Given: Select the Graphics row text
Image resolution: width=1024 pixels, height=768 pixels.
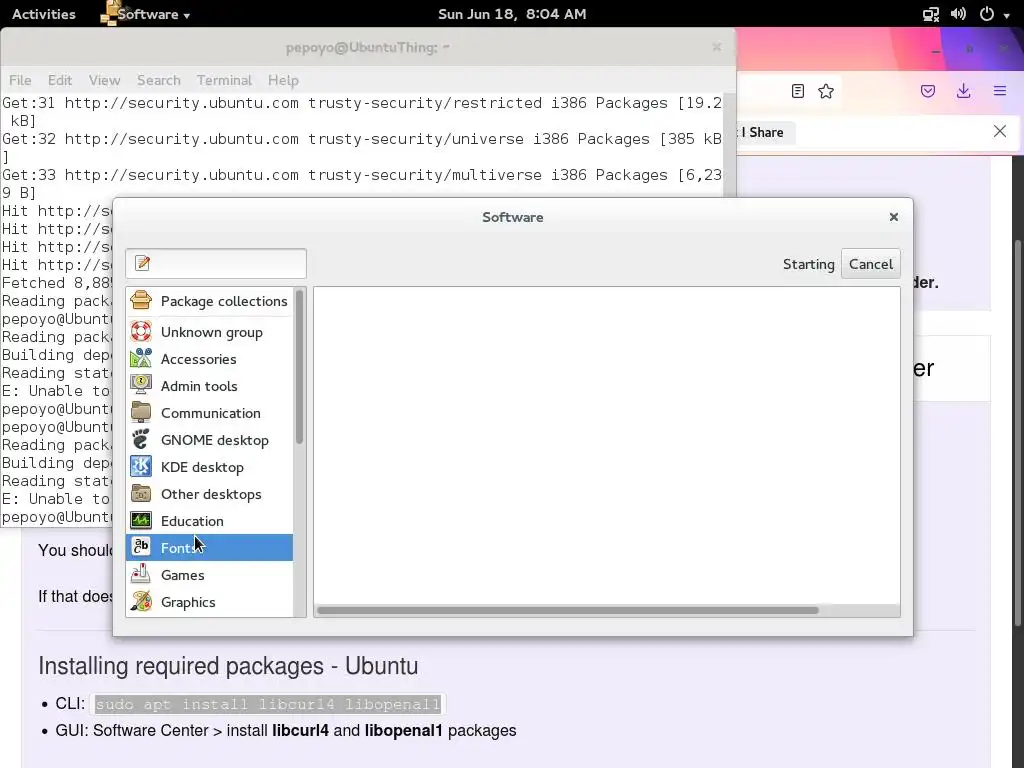Looking at the screenshot, I should point(188,602).
